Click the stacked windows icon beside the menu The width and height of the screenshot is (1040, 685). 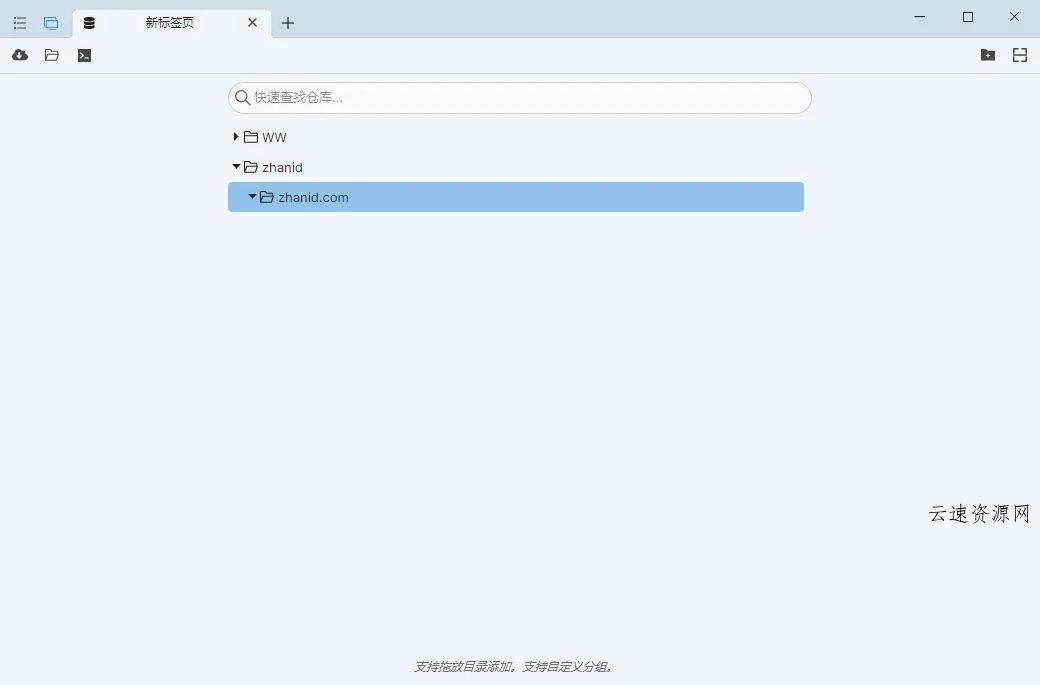click(51, 22)
